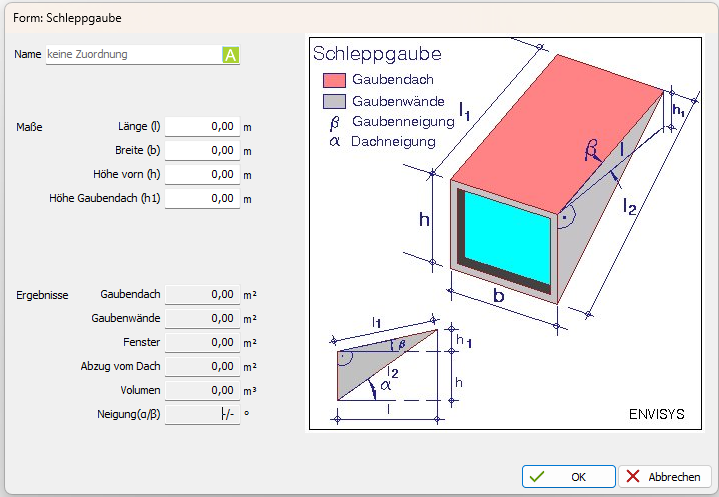This screenshot has height=497, width=719.
Task: Confirm the dialog with OK
Action: (x=568, y=477)
